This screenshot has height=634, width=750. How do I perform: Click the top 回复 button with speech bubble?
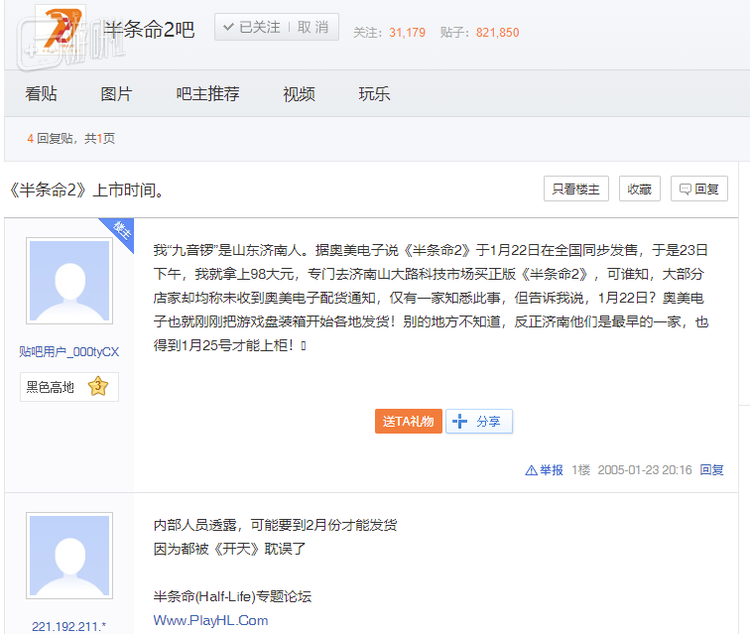(x=699, y=189)
